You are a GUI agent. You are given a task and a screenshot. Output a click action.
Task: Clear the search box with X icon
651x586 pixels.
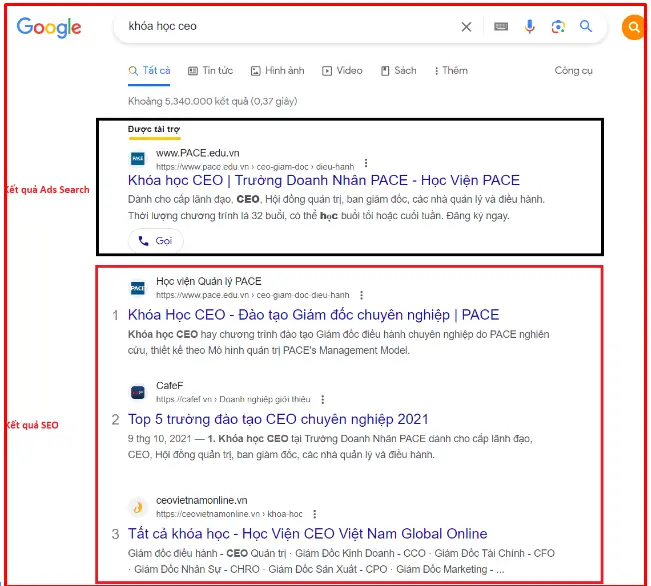tap(466, 27)
